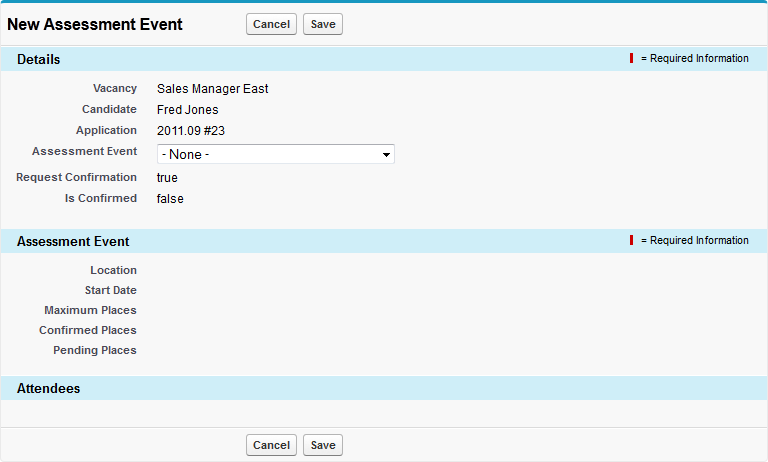
Task: Click the Request Confirmation value "true"
Action: [x=167, y=178]
